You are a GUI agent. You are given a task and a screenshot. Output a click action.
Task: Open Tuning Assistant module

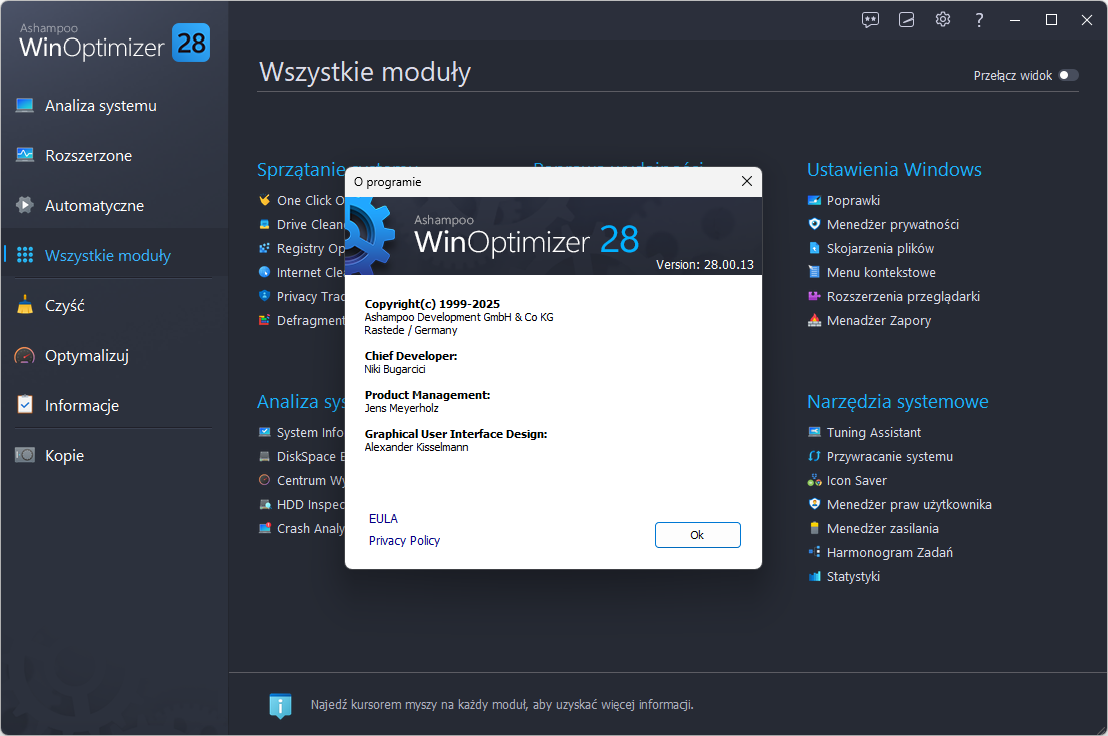873,432
